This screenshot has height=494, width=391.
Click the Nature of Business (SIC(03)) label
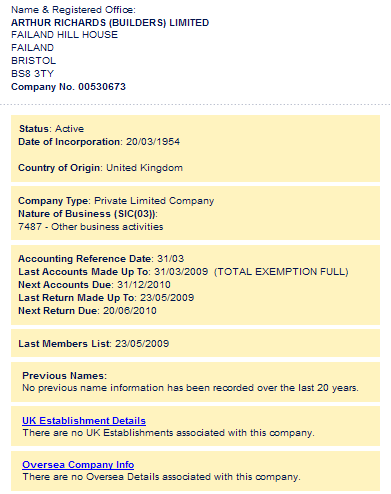click(88, 214)
